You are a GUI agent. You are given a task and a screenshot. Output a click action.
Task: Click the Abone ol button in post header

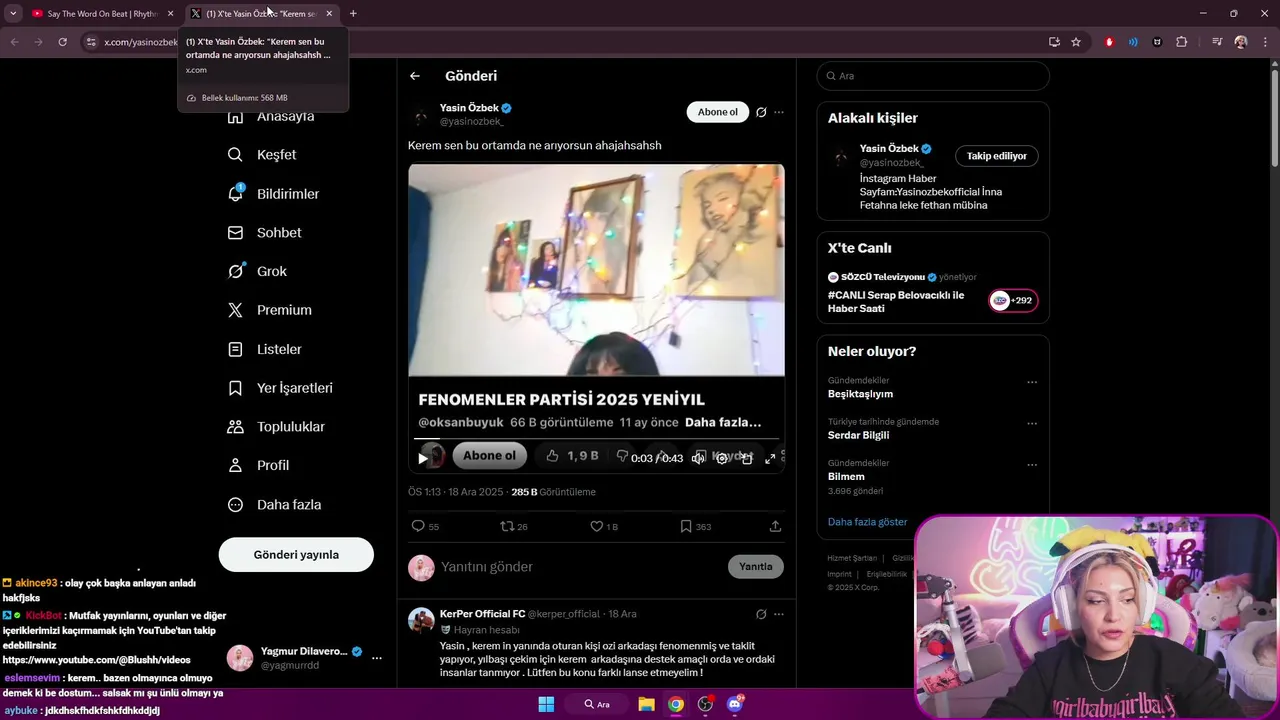[x=717, y=112]
